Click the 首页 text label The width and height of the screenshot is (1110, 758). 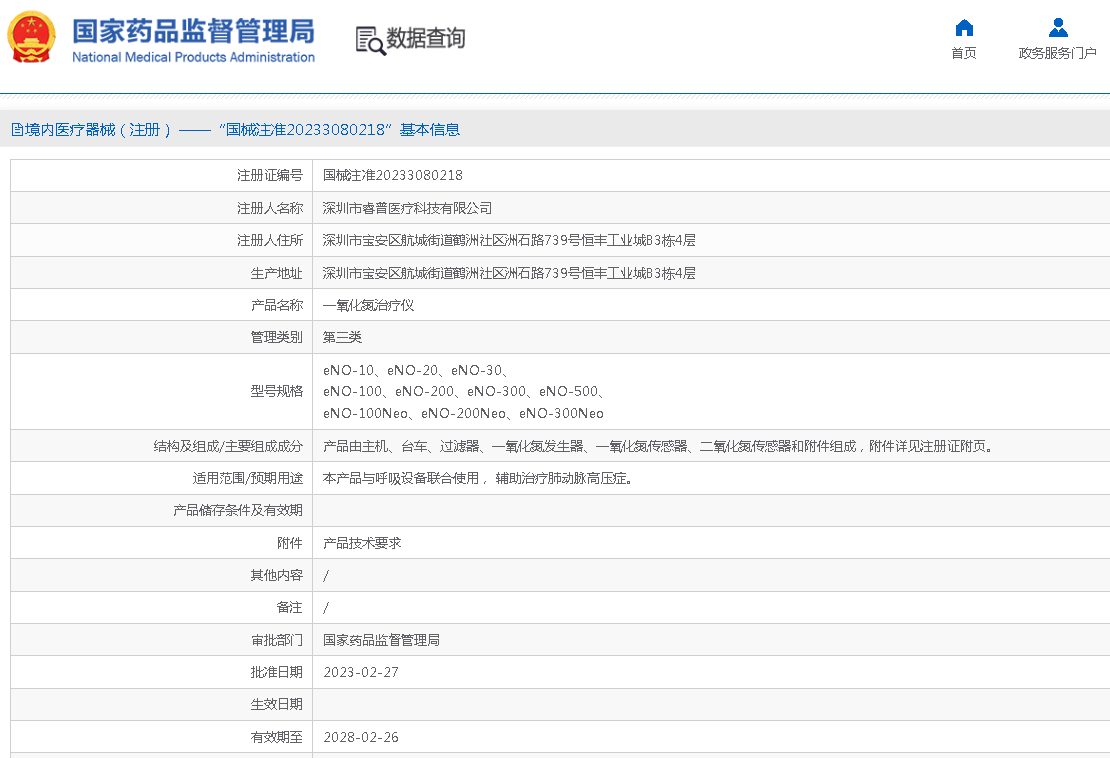[964, 53]
